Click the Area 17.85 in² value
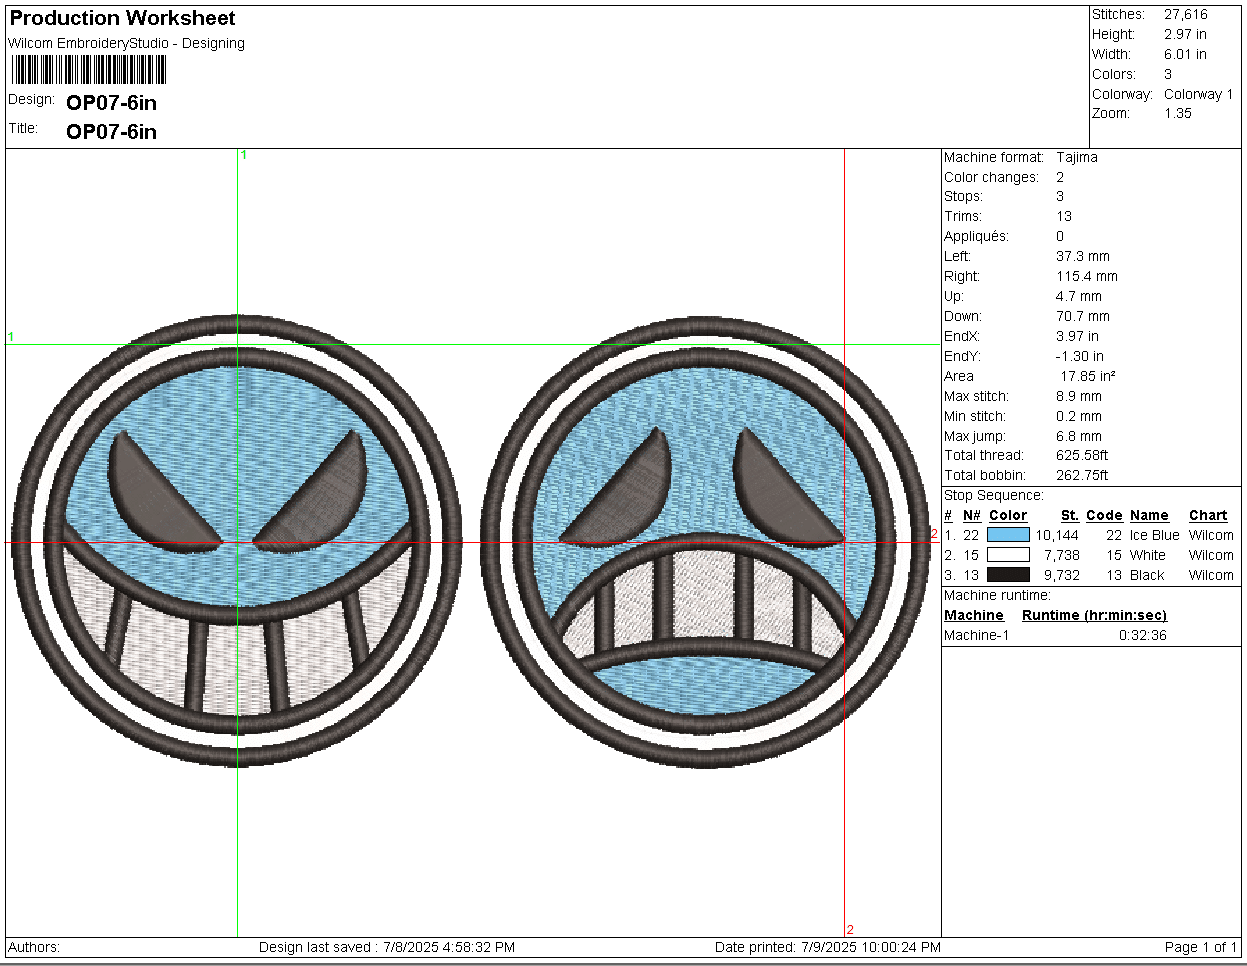The image size is (1247, 966). 1088,376
